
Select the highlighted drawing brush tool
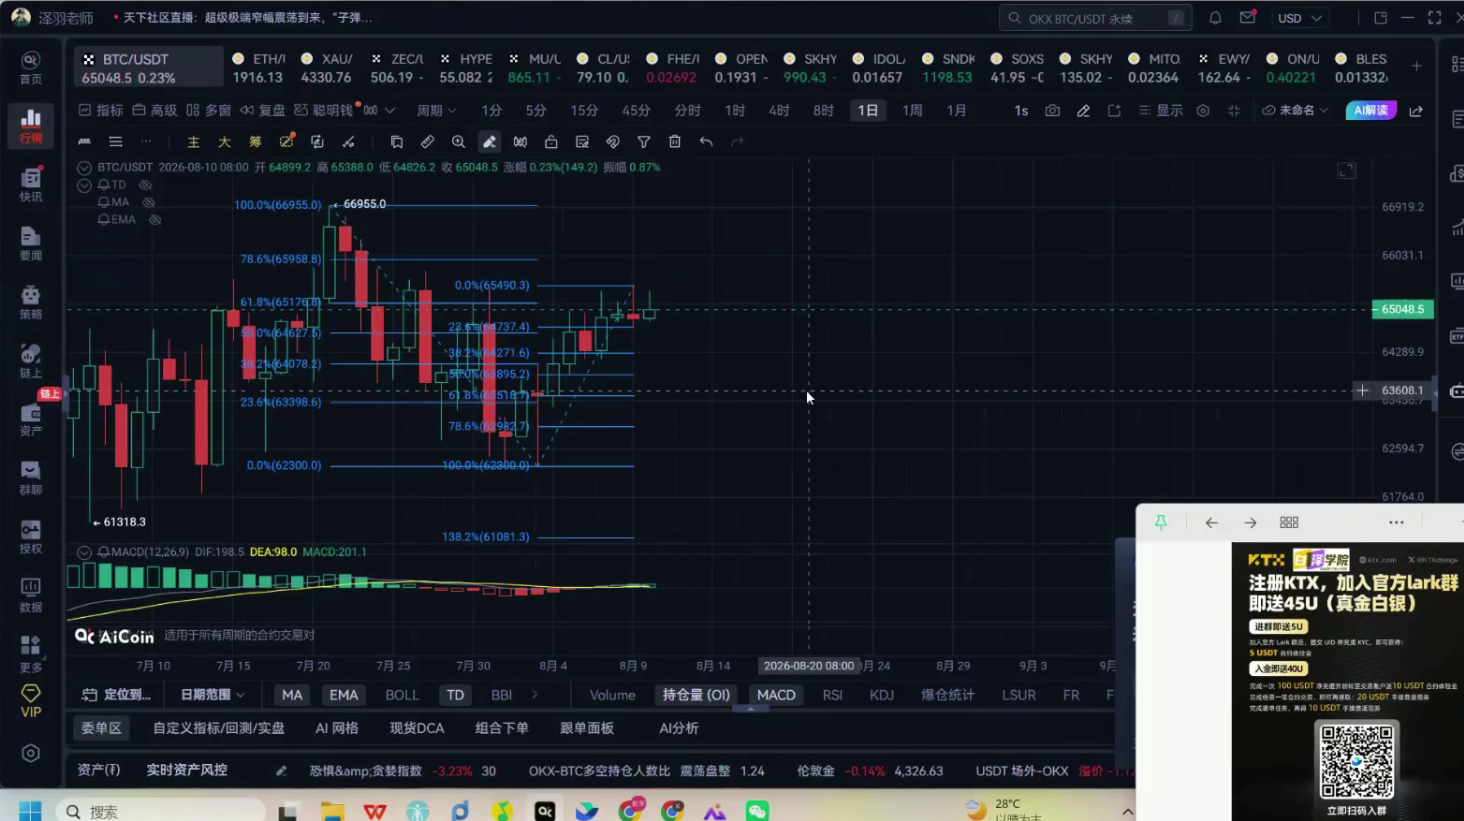(489, 142)
